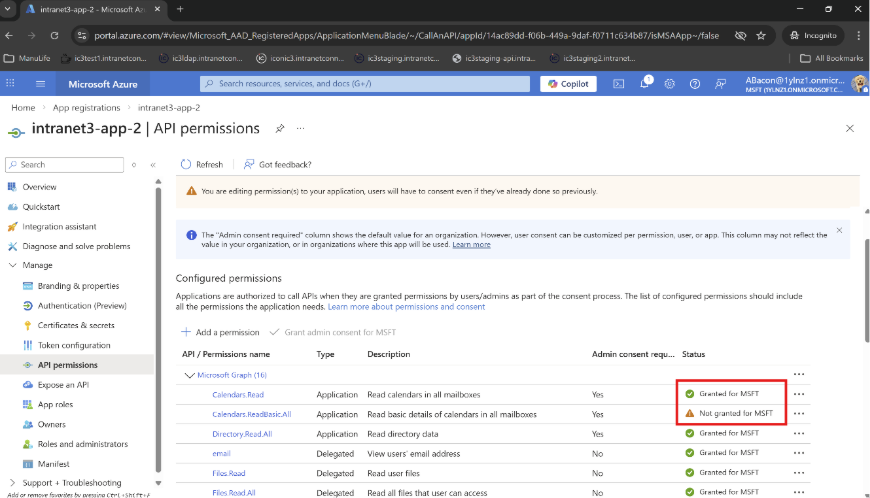Viewport: 870px width, 498px height.
Task: Collapse the Microsoft Graph permissions group
Action: [187, 375]
